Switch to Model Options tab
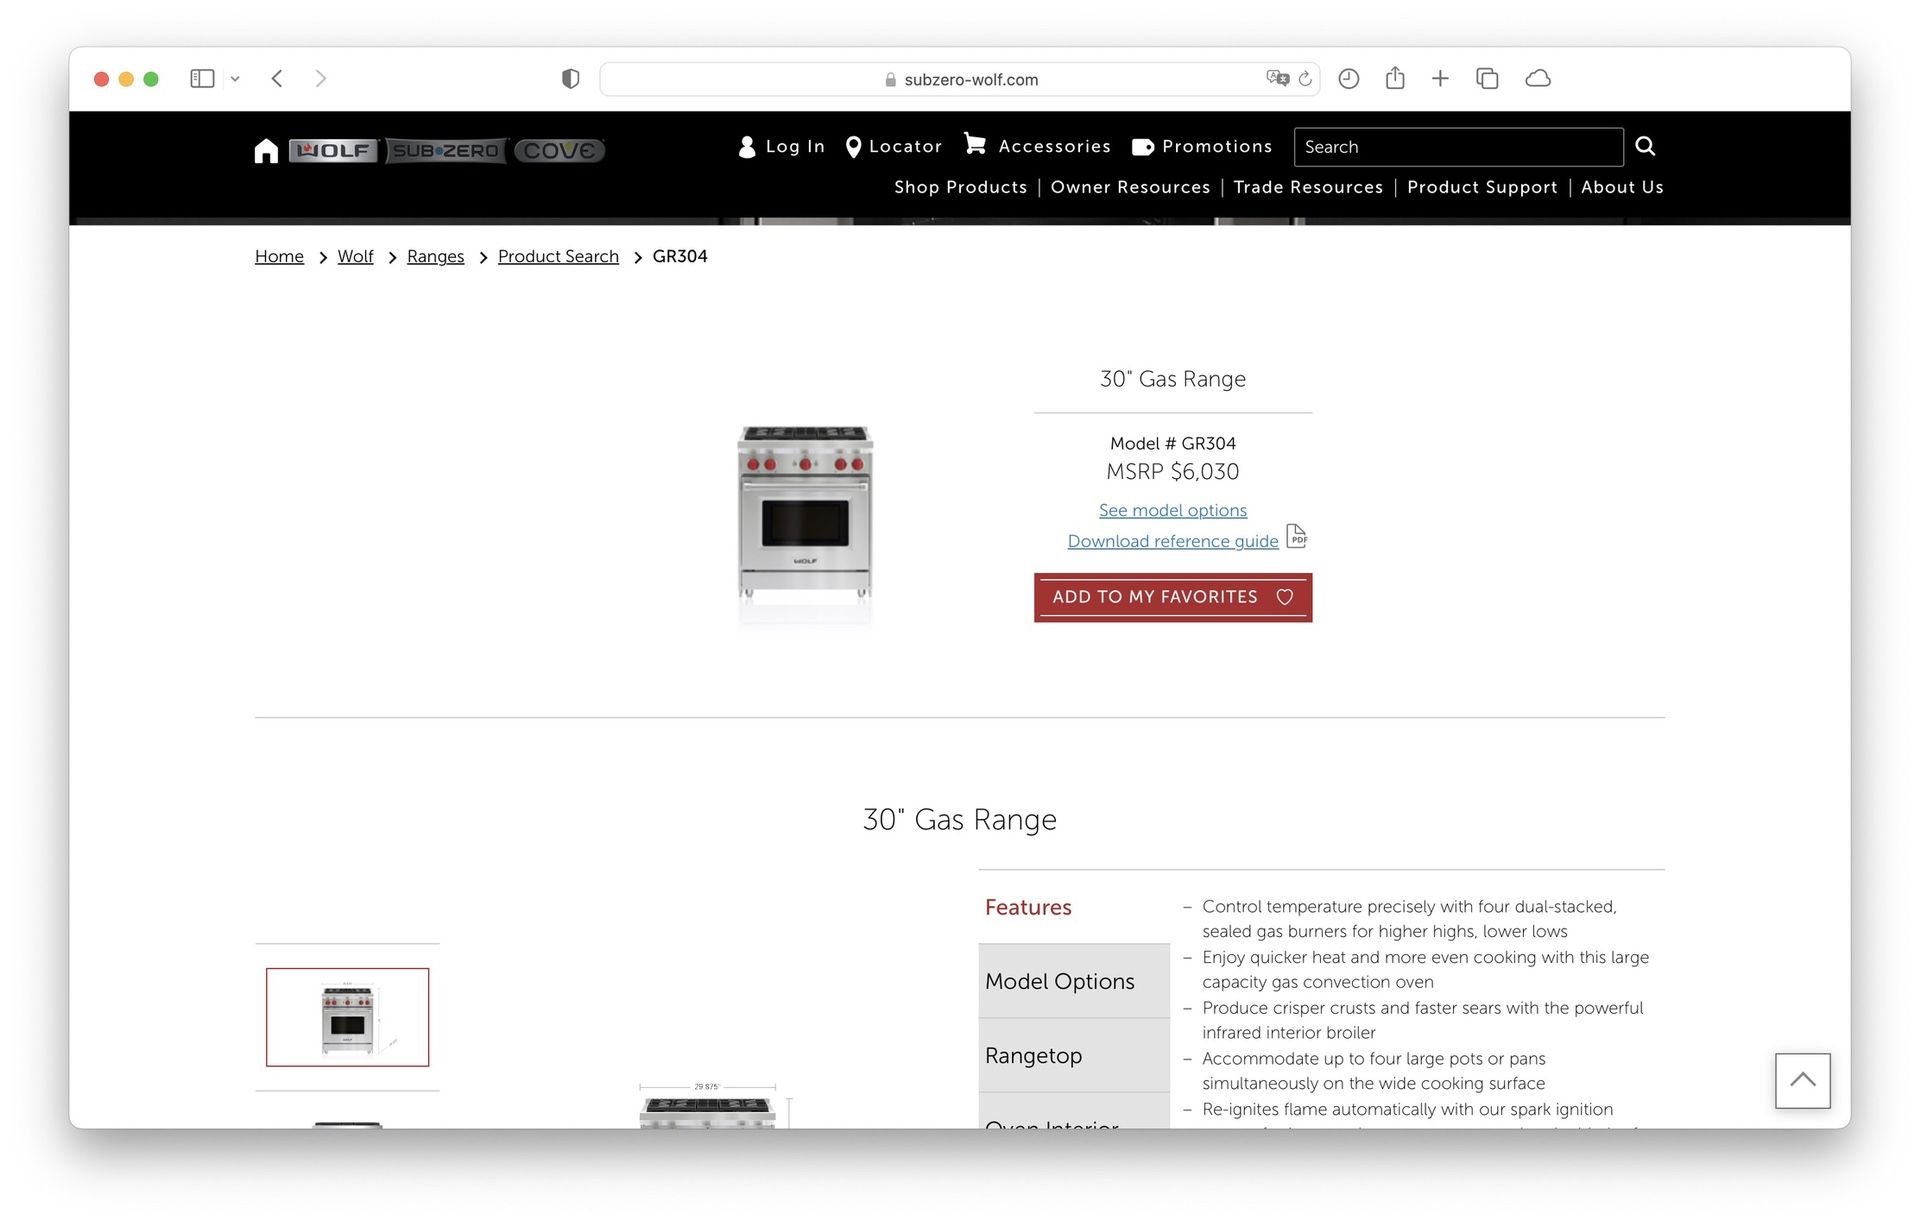Viewport: 1920px width, 1220px height. pyautogui.click(x=1060, y=981)
